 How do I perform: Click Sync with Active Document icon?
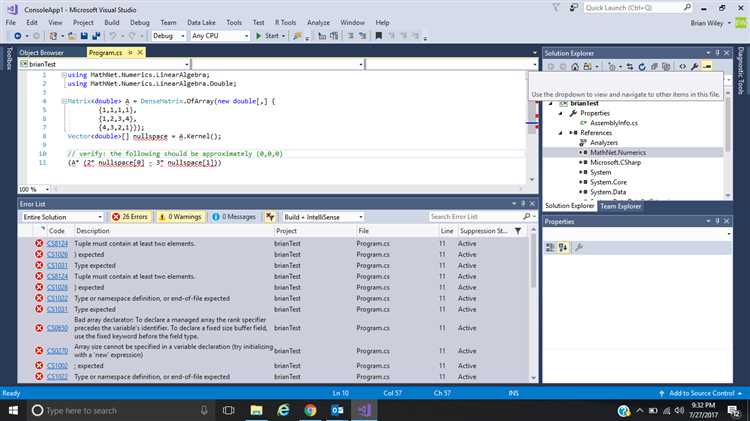click(629, 67)
